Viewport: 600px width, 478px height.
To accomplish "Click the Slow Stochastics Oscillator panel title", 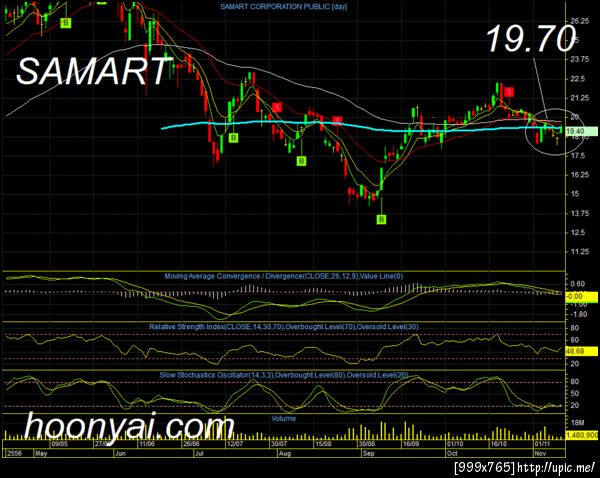I will point(284,375).
